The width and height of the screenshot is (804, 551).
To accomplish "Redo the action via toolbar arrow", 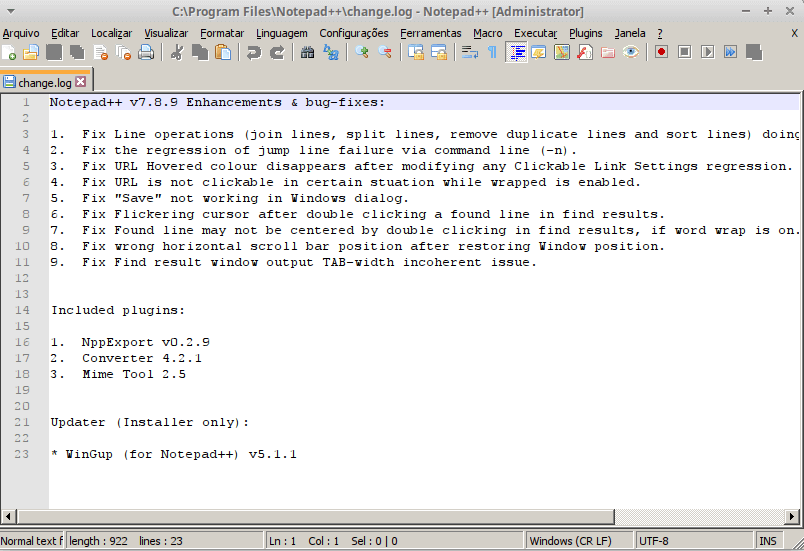I will click(x=277, y=52).
